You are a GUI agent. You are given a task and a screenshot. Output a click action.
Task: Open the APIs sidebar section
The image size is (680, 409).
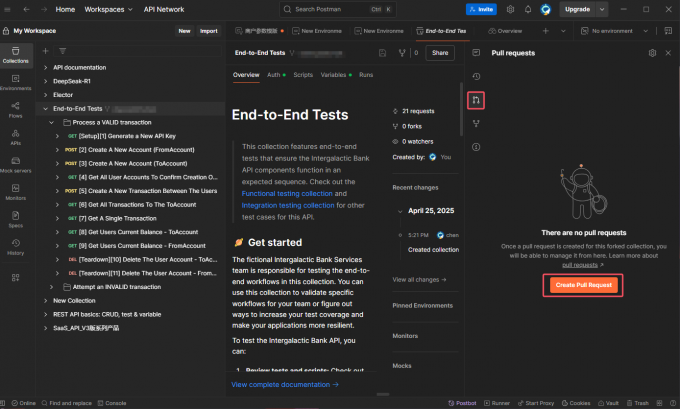click(x=16, y=137)
